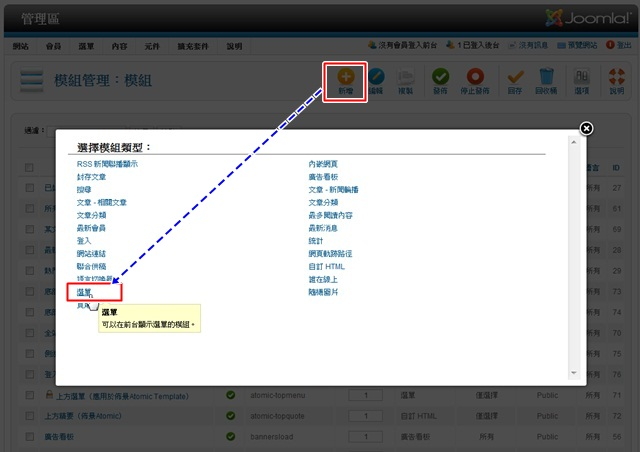Screen dimensions: 640x452
Task: Click the 回收桶 (Trash) bin icon
Action: tap(546, 81)
